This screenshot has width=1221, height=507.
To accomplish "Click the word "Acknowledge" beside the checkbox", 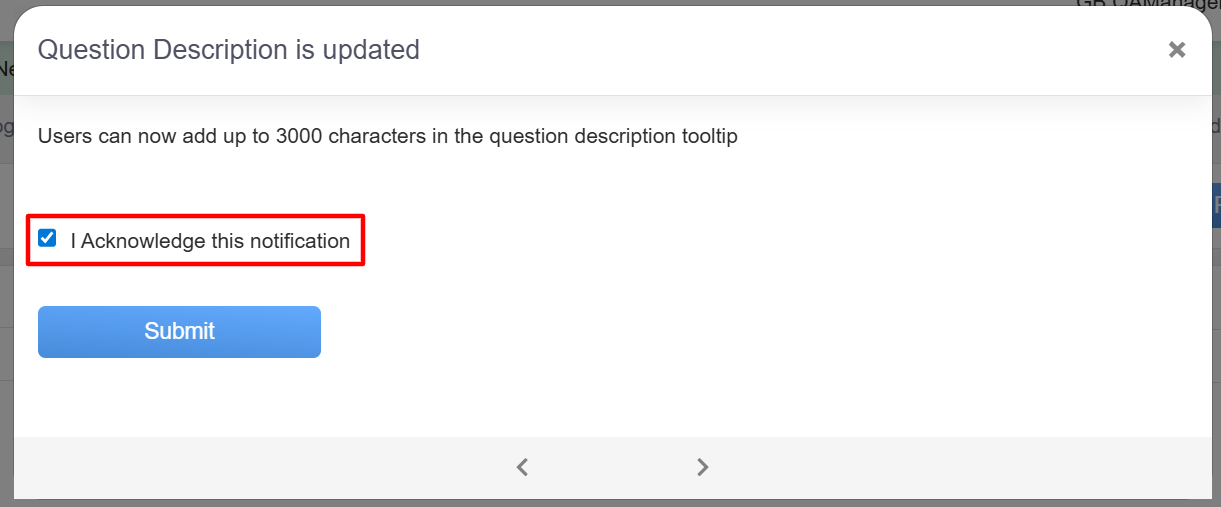I will tap(142, 241).
